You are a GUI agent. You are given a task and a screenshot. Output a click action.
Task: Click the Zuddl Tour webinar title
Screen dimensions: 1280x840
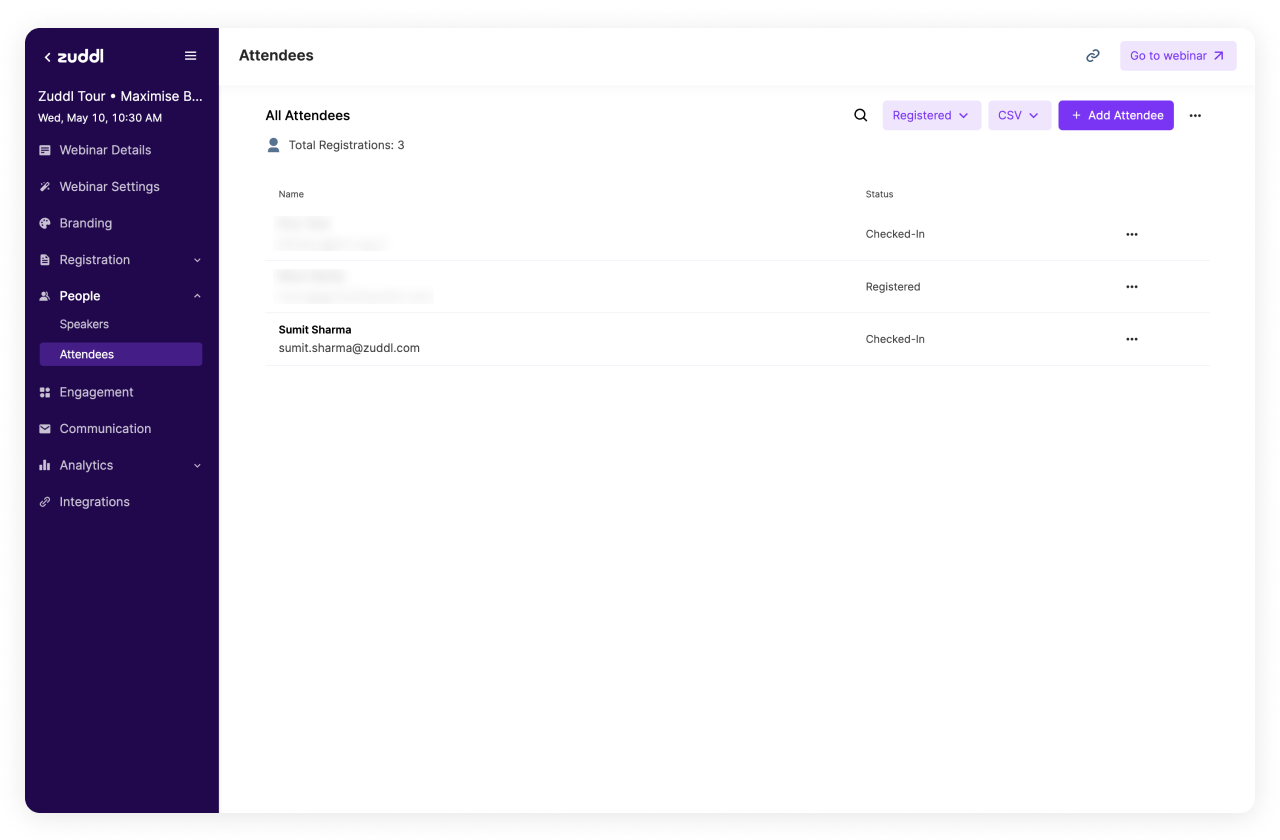pos(120,96)
